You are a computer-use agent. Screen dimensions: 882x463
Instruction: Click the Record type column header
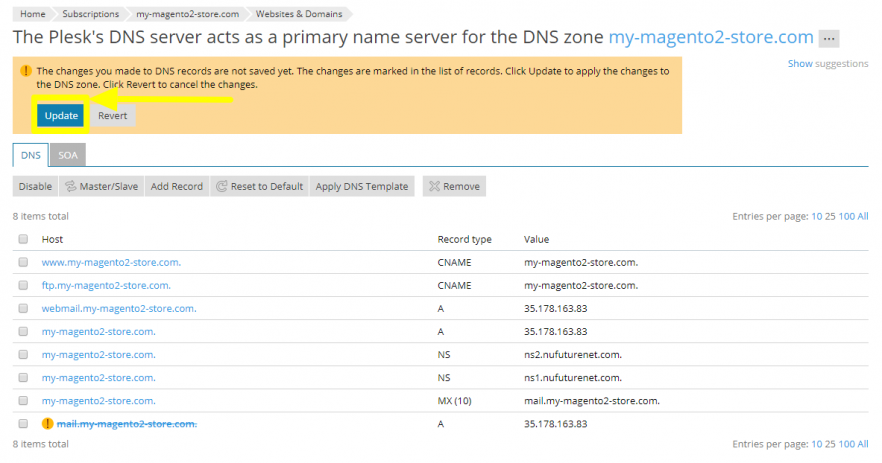coord(465,239)
